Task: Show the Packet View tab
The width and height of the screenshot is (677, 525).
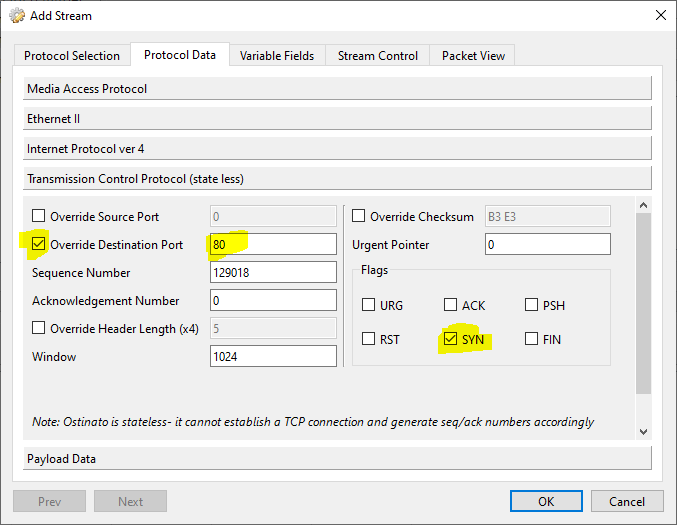Action: (473, 56)
